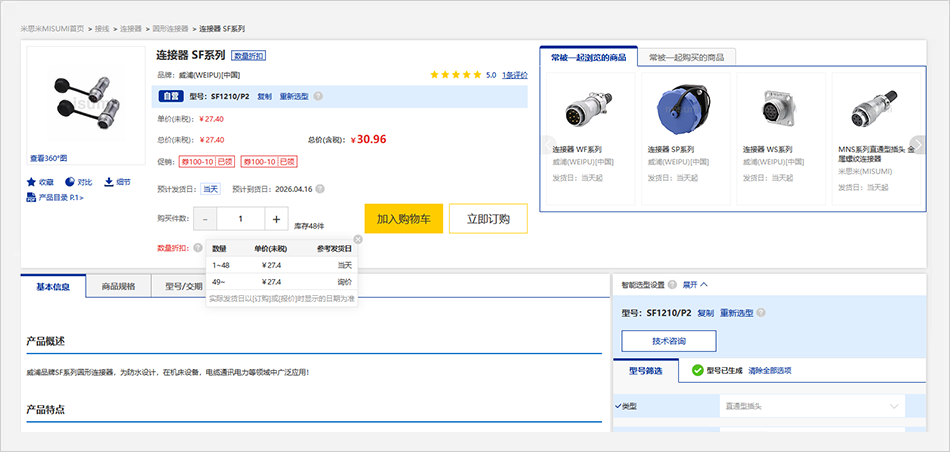The width and height of the screenshot is (950, 452).
Task: Click the 收藏 star icon to favorite
Action: pyautogui.click(x=31, y=182)
